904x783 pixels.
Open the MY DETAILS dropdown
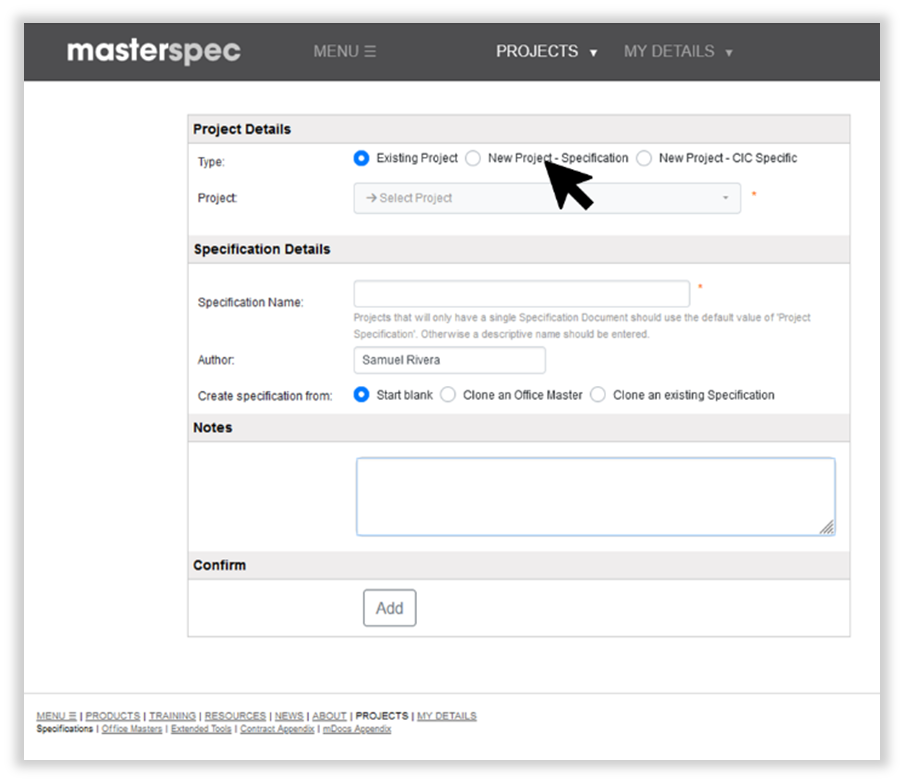coord(671,52)
